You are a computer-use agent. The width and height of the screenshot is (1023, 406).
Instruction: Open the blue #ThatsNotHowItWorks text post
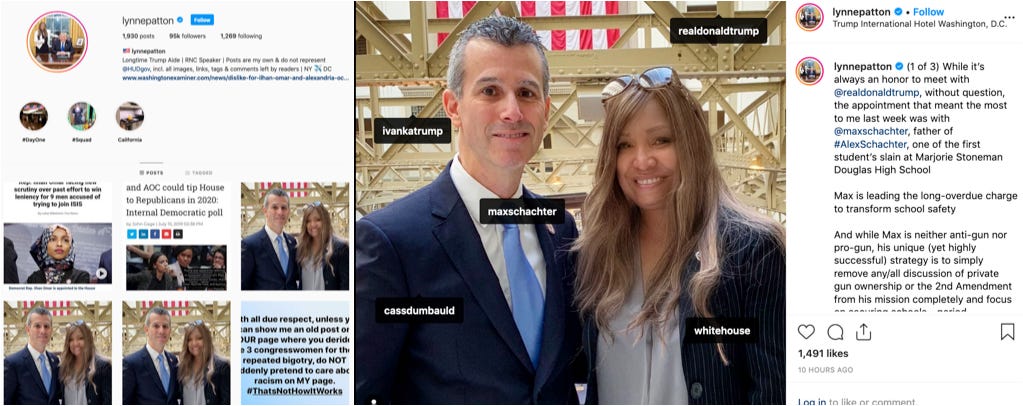point(295,352)
